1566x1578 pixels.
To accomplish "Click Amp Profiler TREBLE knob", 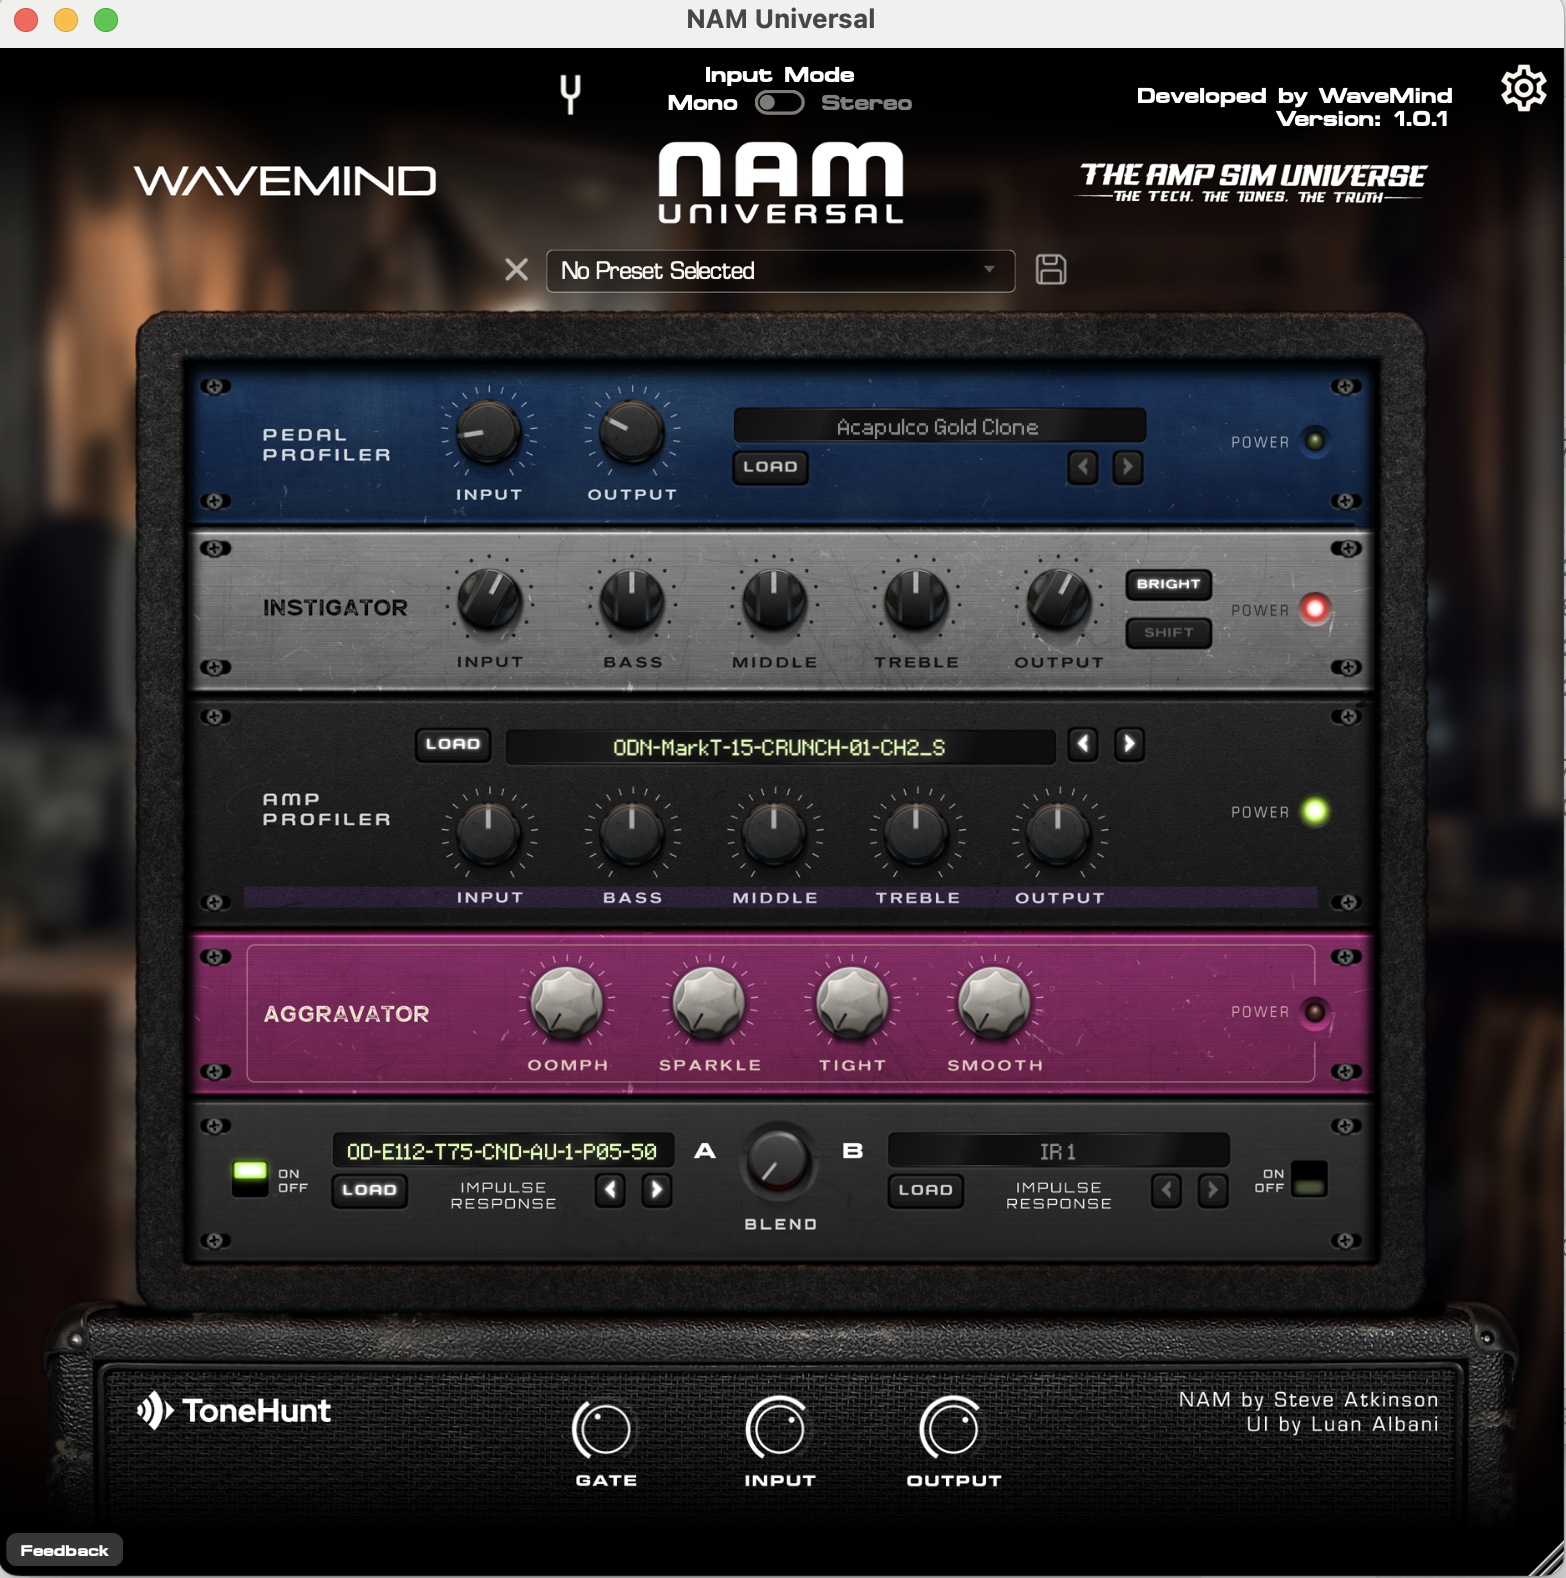I will [x=916, y=834].
